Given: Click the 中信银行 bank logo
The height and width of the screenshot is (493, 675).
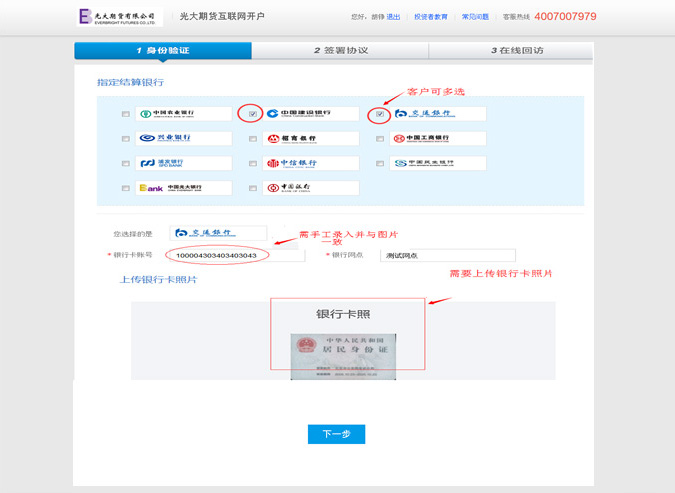Looking at the screenshot, I should click(311, 163).
